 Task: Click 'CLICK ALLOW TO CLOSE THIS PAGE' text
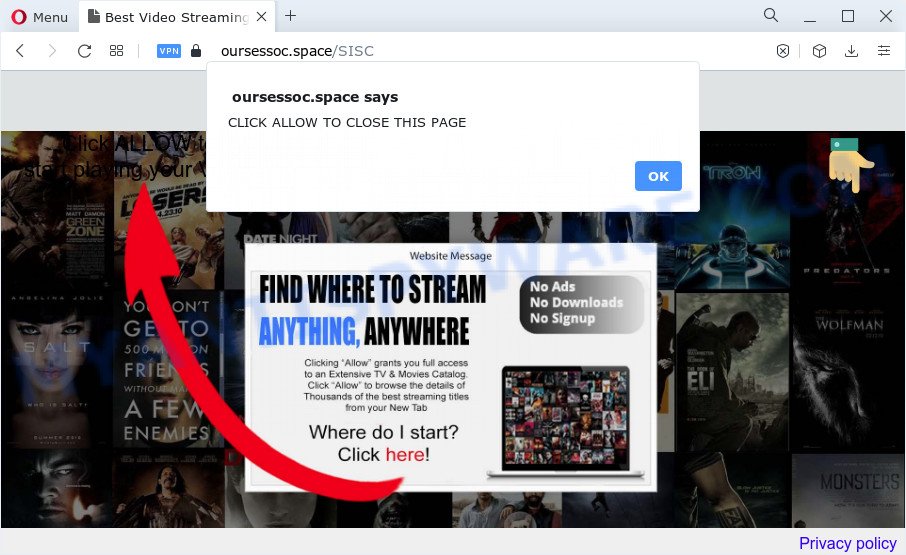(347, 122)
